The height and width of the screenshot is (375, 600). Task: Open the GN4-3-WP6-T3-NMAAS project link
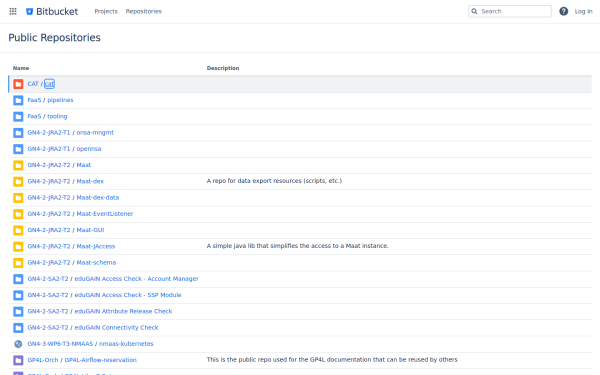[x=60, y=344]
